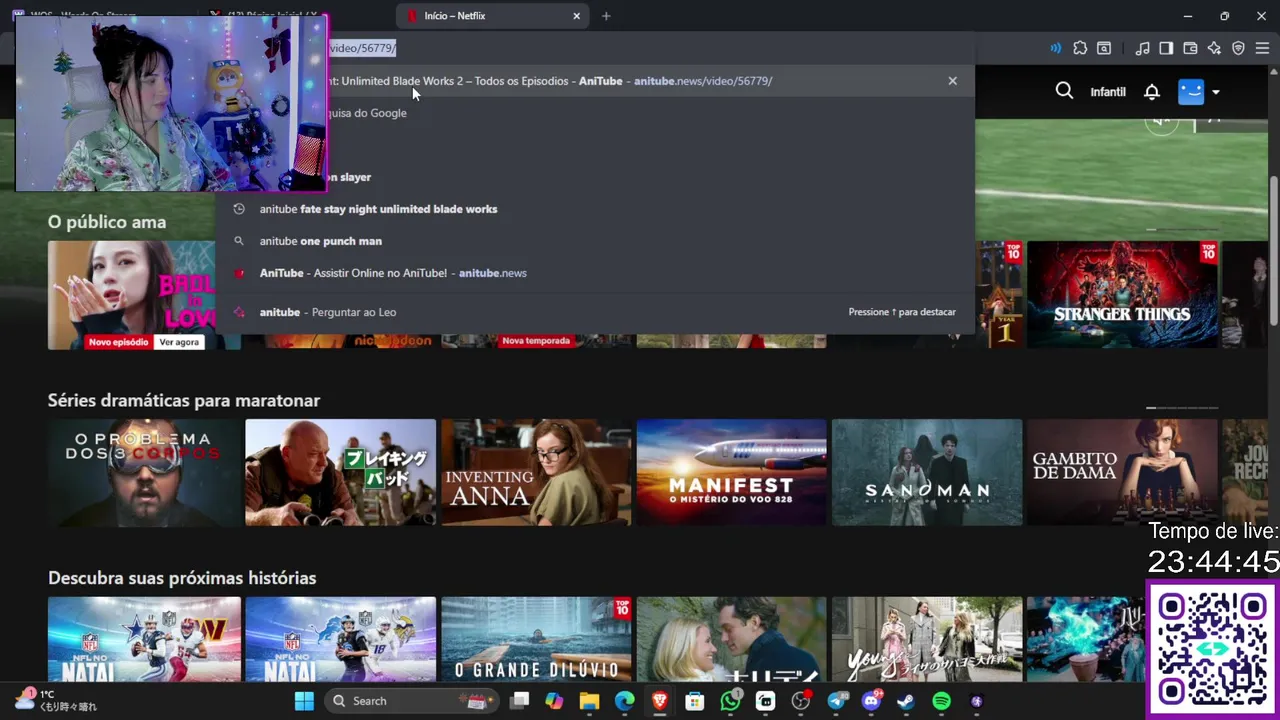The height and width of the screenshot is (720, 1280).
Task: Switch to the Início – Netflix tab
Action: [493, 16]
